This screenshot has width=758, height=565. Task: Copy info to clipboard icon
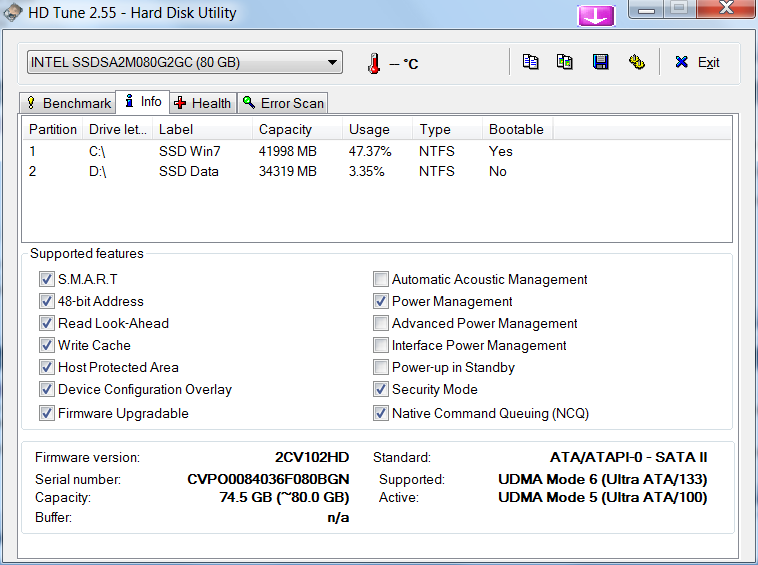530,62
